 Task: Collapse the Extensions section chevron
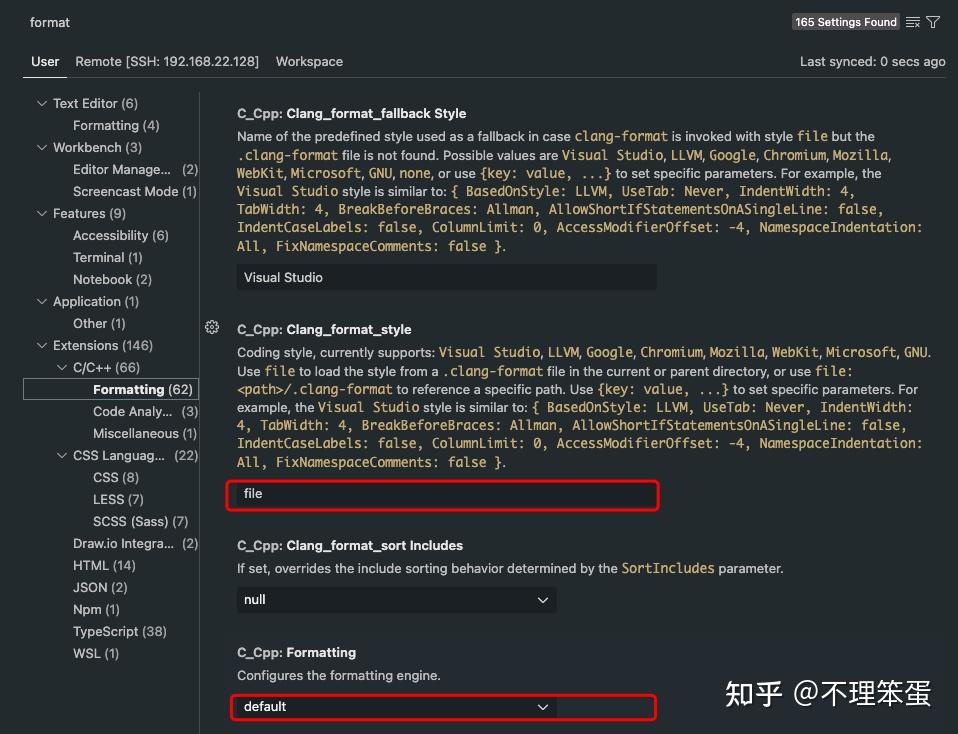click(x=42, y=345)
